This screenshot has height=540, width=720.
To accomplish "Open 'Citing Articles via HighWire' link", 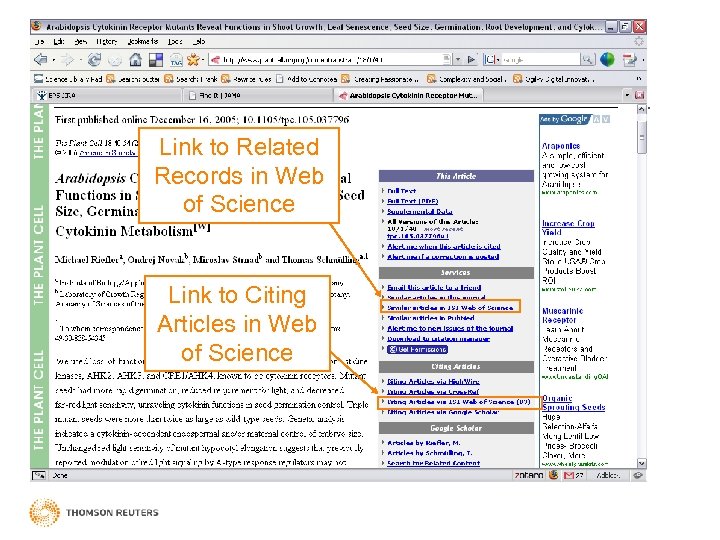I will pos(433,381).
